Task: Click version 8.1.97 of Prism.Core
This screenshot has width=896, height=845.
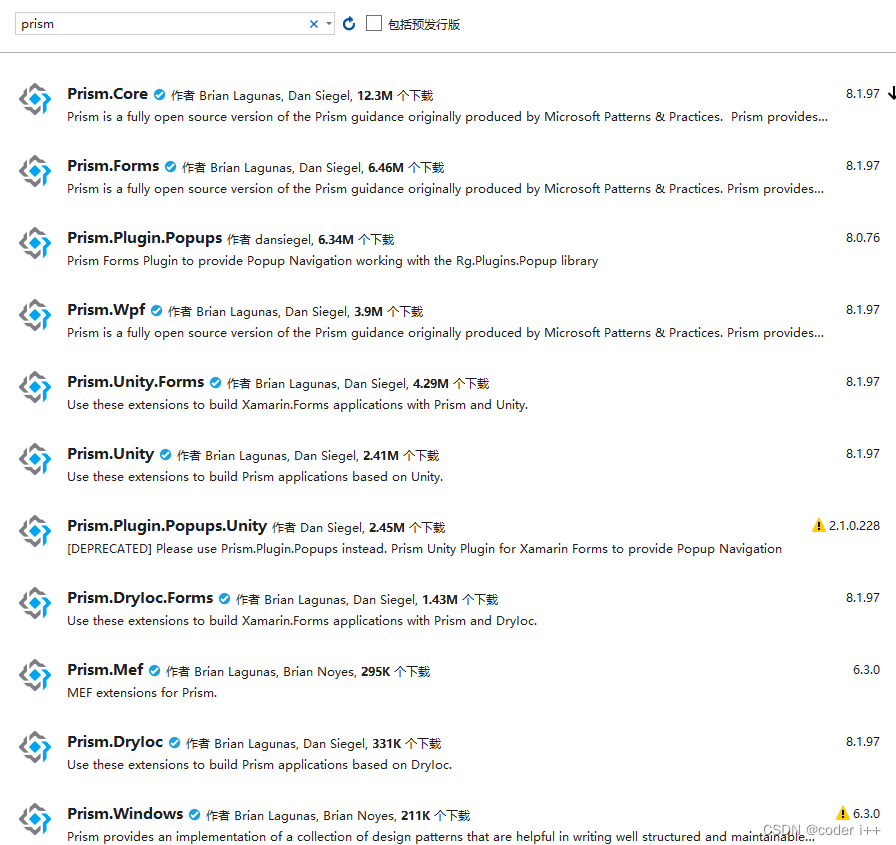Action: click(x=862, y=94)
